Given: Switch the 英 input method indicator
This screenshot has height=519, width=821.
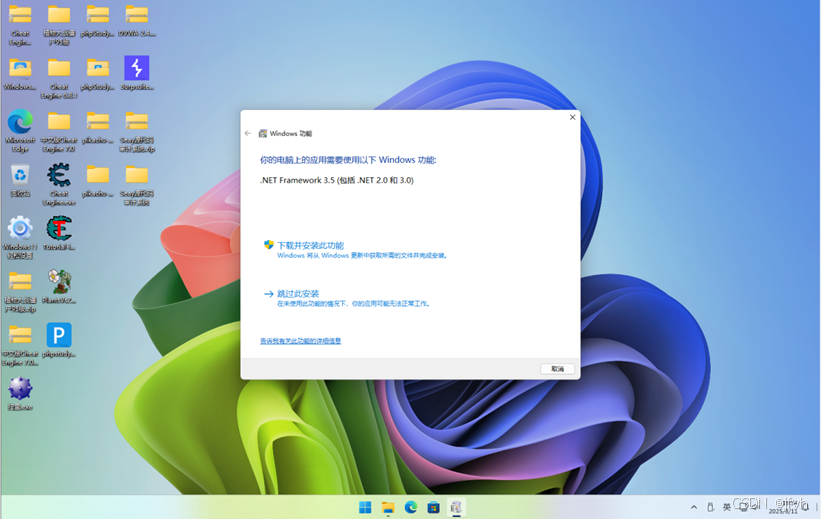Looking at the screenshot, I should point(726,507).
